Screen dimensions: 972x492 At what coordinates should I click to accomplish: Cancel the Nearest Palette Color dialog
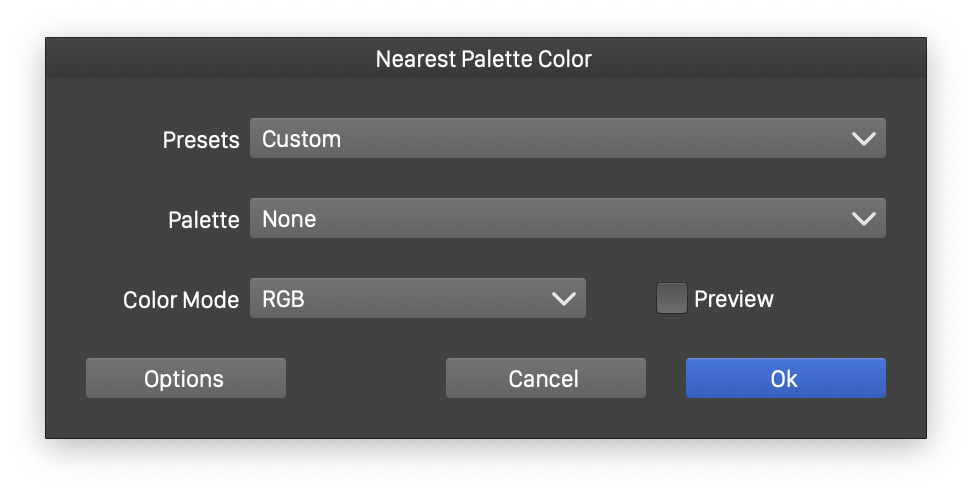click(x=545, y=379)
